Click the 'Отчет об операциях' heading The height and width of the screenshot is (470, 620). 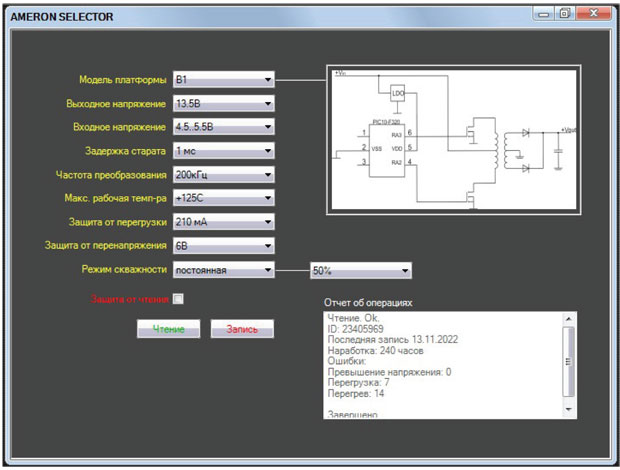(x=368, y=303)
